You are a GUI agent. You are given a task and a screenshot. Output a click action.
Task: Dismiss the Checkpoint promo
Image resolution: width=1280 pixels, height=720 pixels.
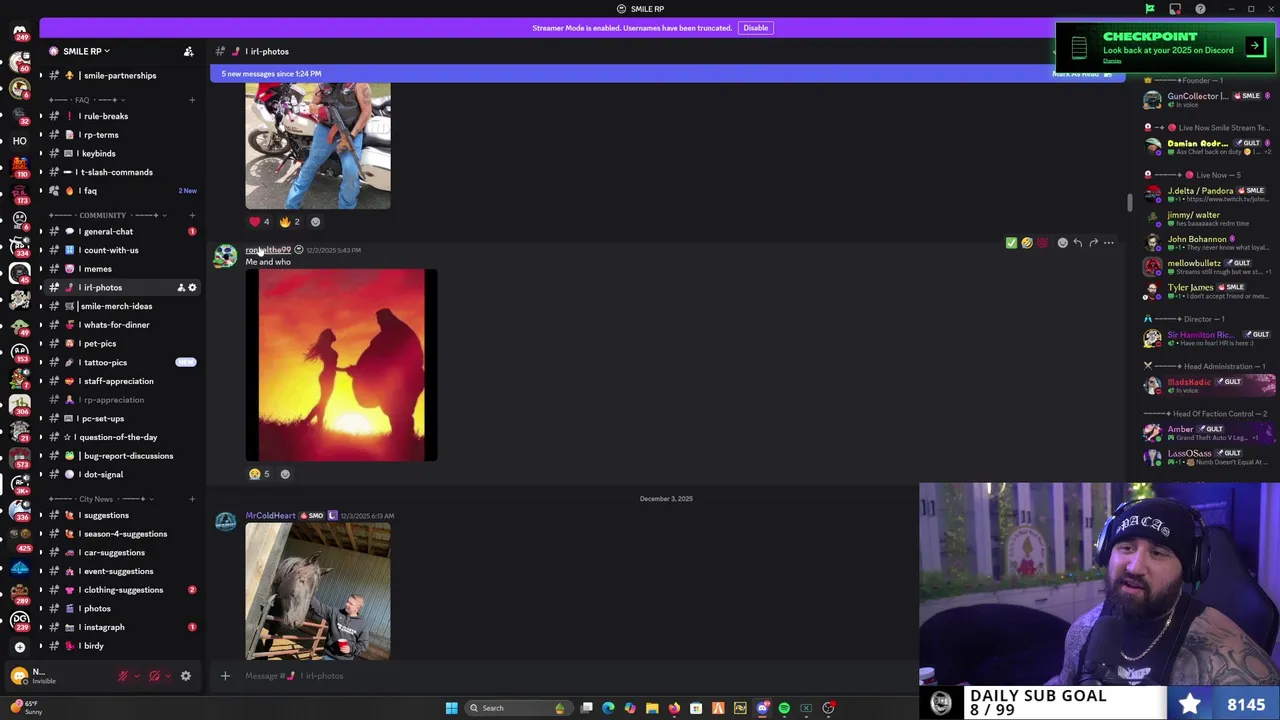pos(1112,61)
